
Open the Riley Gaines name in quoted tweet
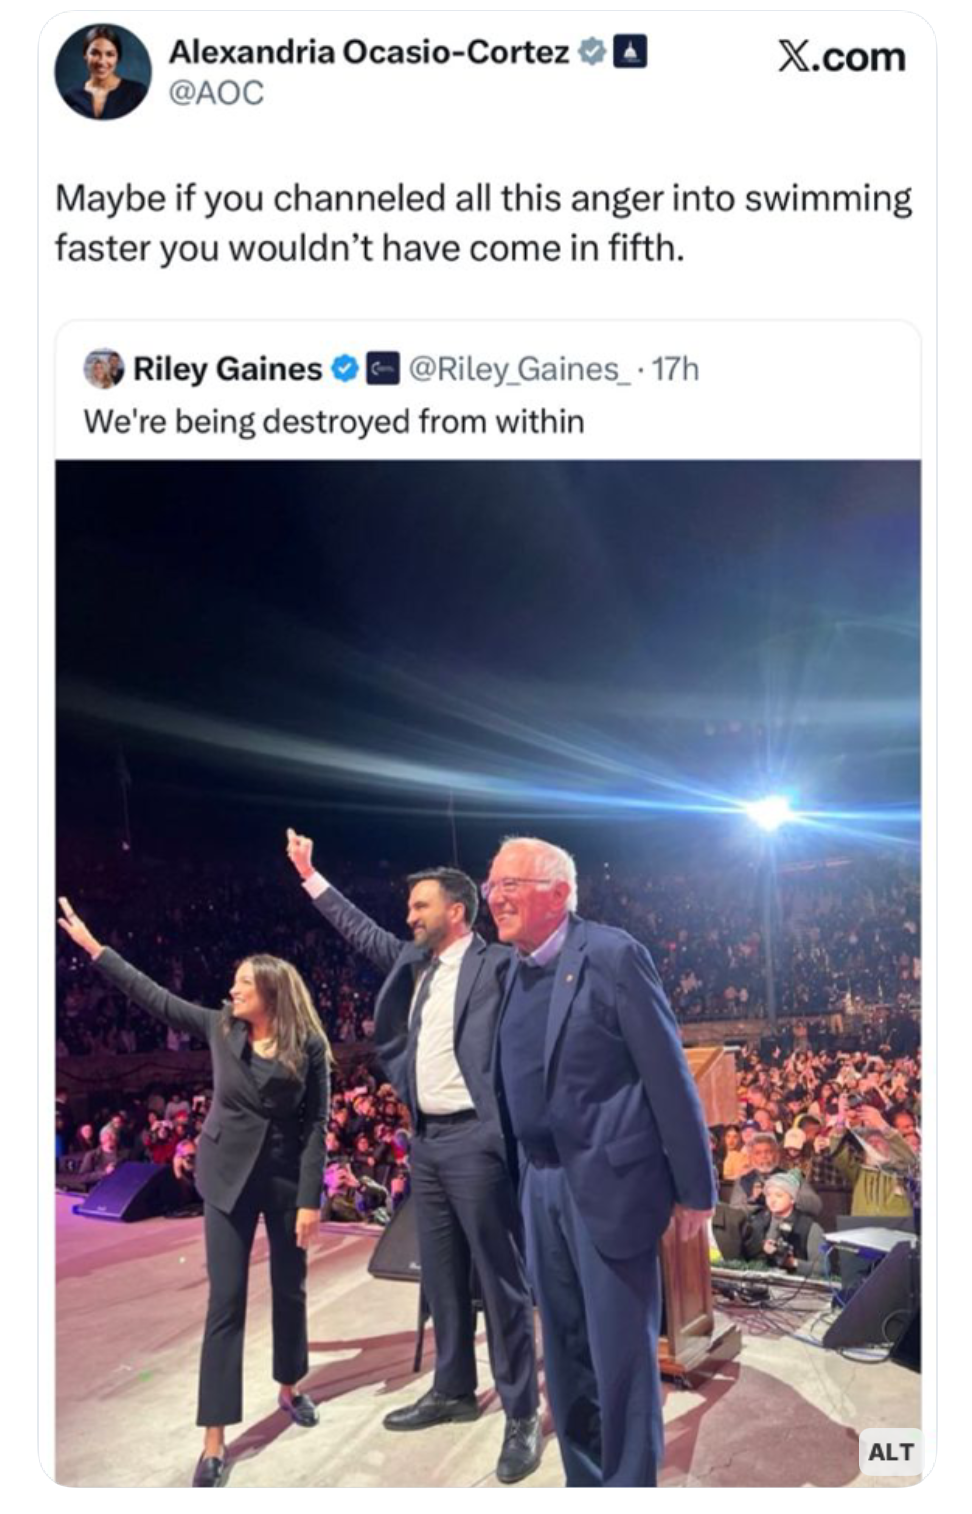(x=227, y=369)
